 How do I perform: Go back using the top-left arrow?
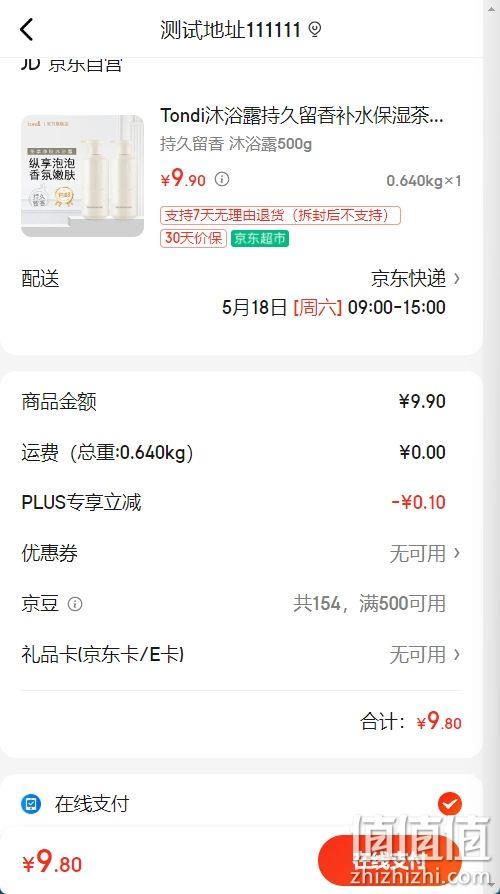(x=26, y=29)
